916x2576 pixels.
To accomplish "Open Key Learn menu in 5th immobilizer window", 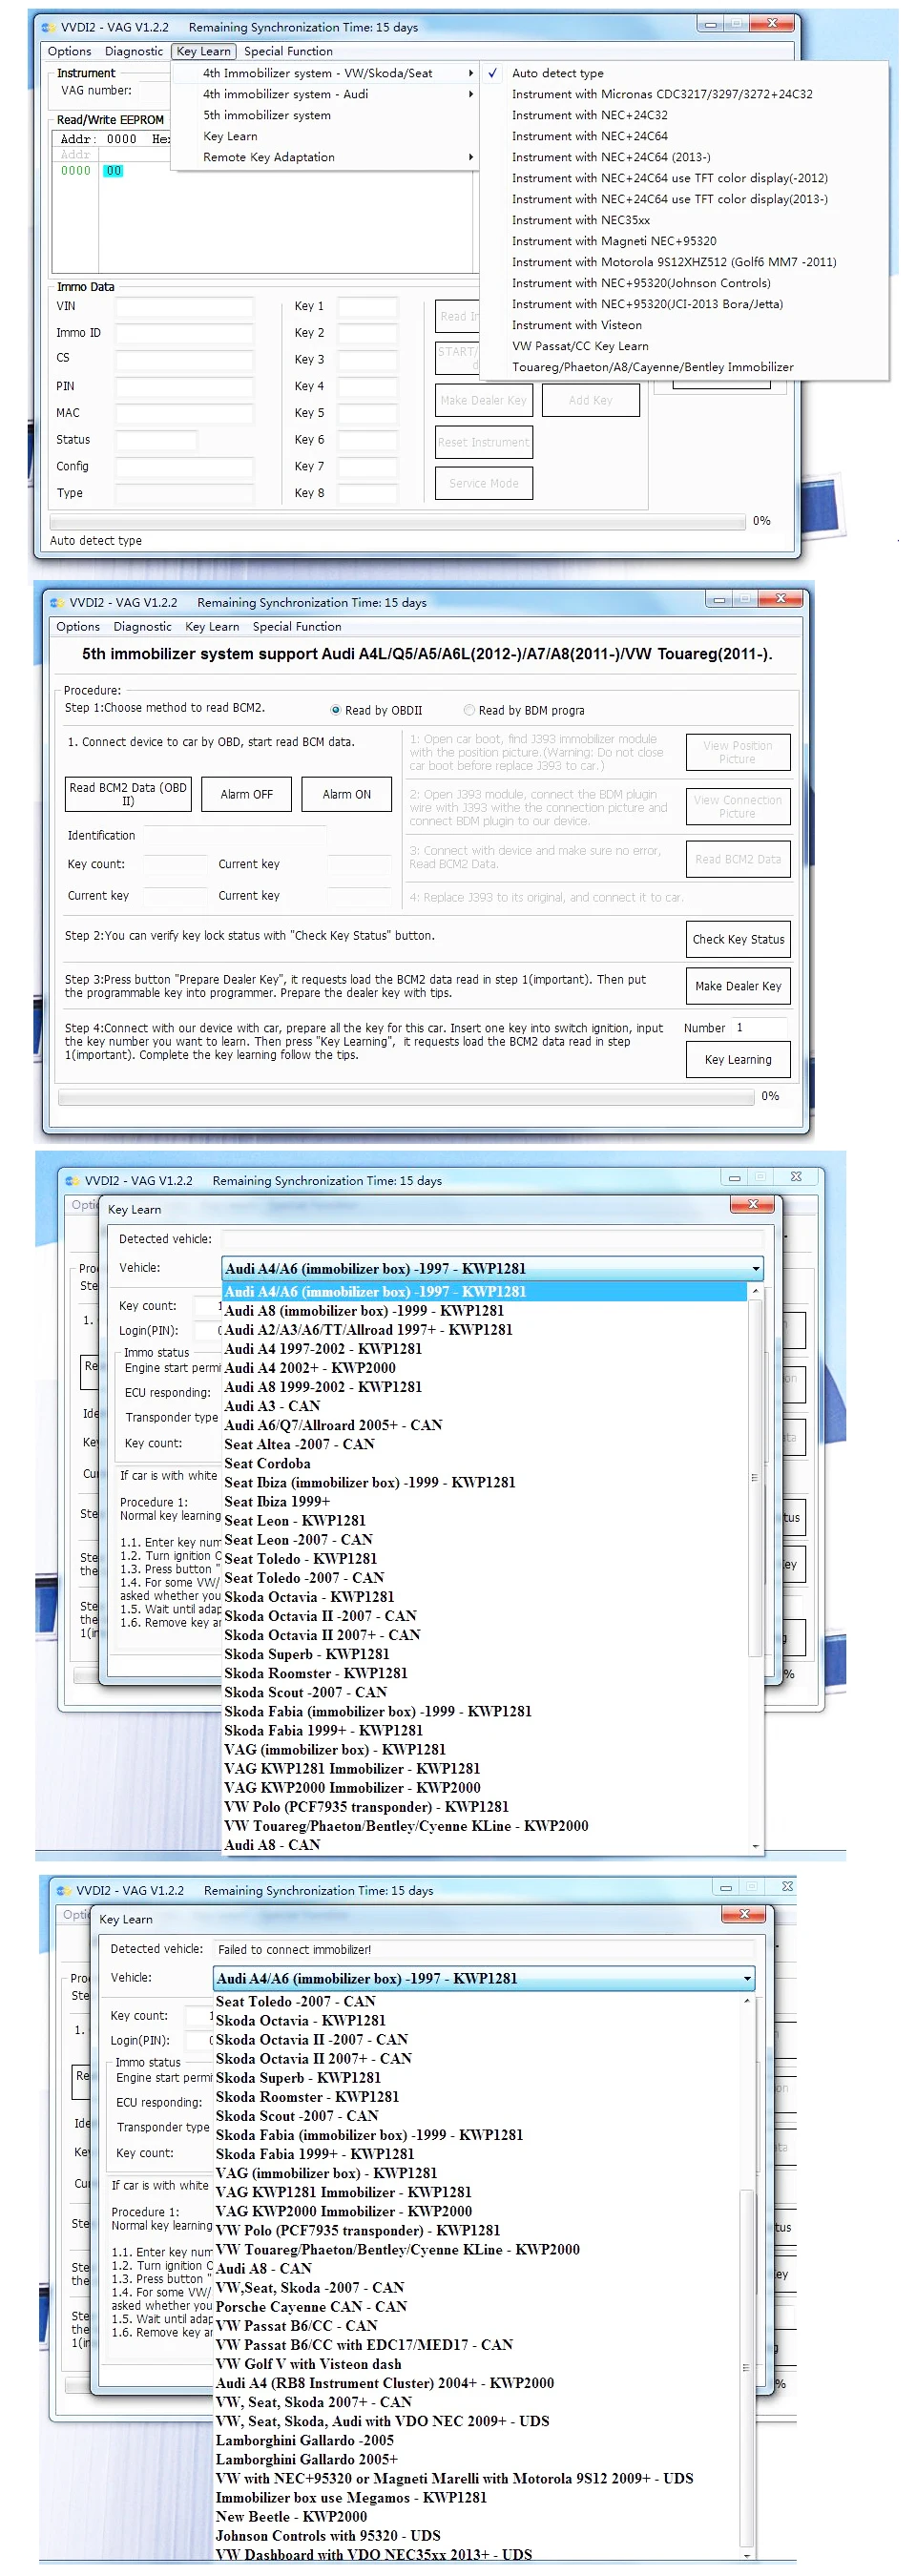I will 212,627.
